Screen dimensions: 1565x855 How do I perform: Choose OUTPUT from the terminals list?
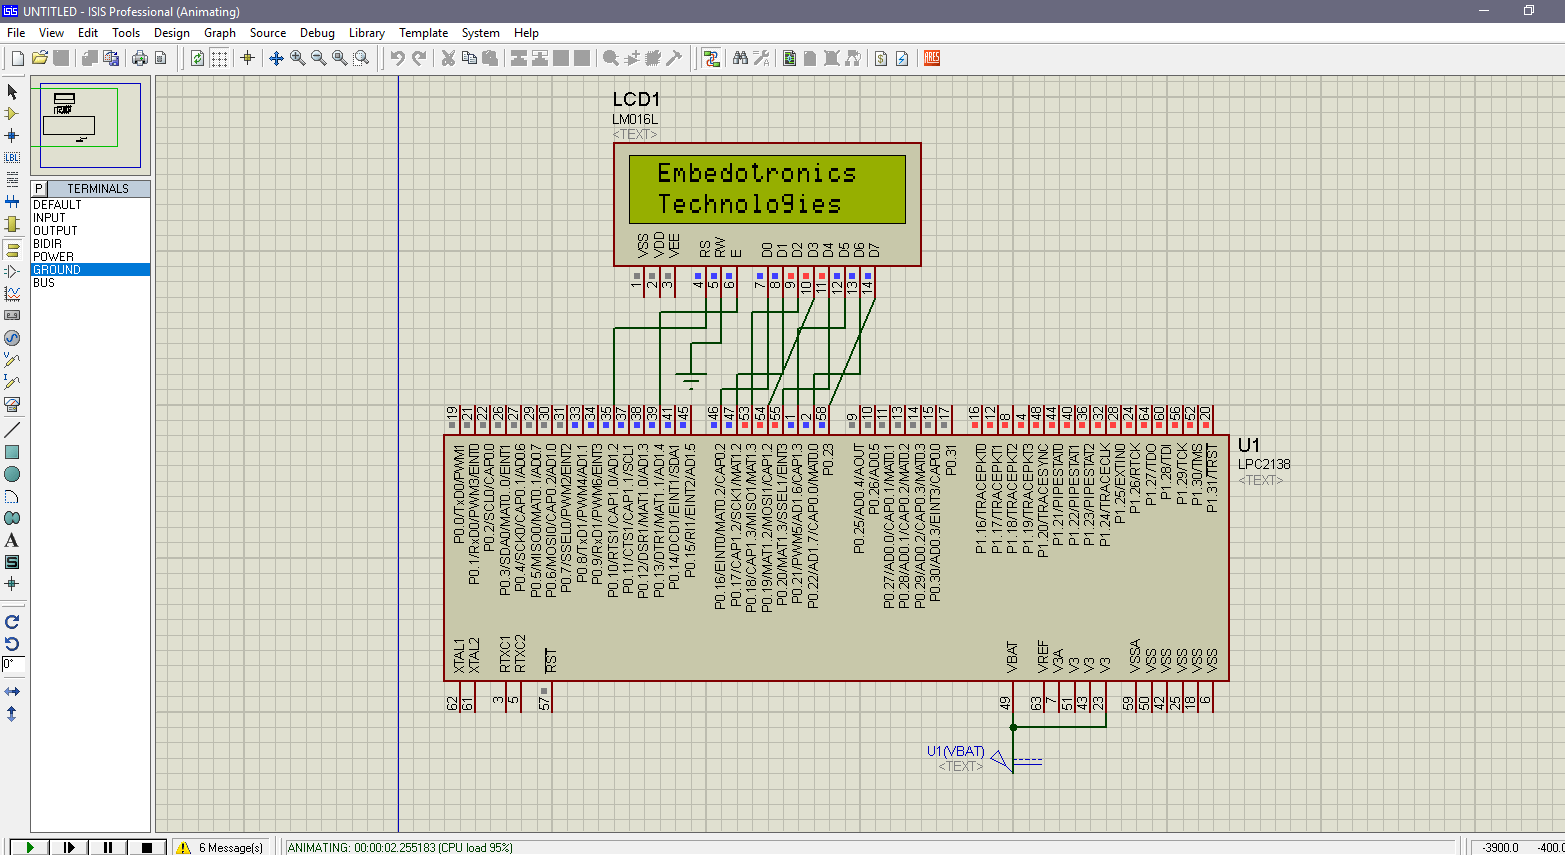(x=55, y=230)
